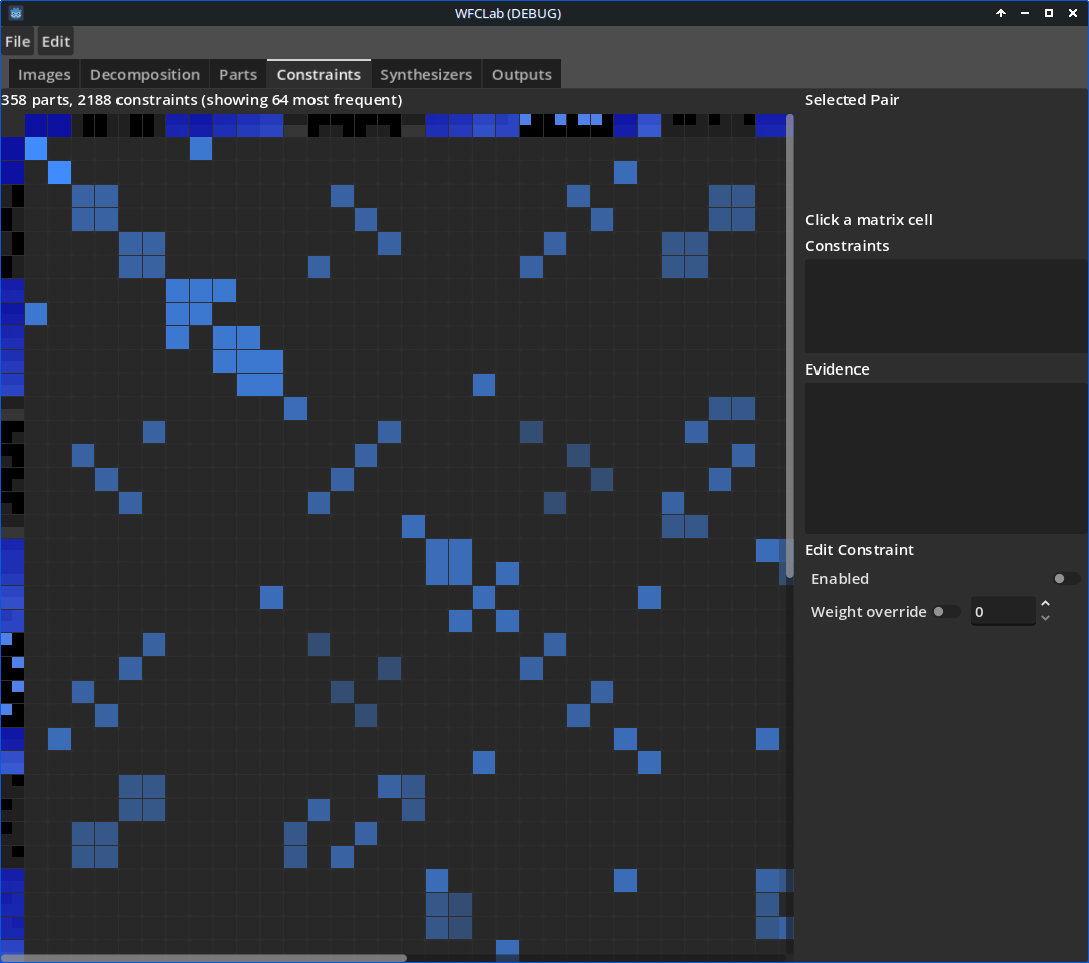Open the Parts tab
The width and height of the screenshot is (1089, 963).
tap(238, 74)
